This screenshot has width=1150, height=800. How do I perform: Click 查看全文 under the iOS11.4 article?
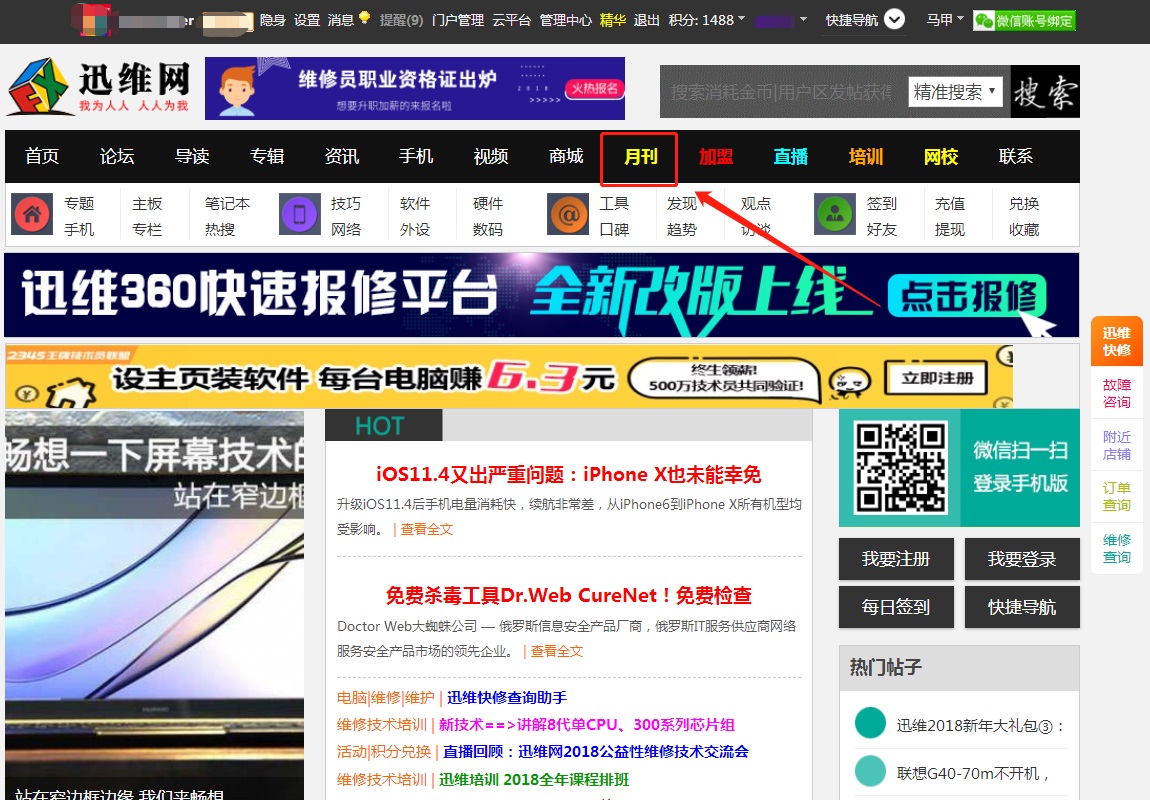[427, 529]
